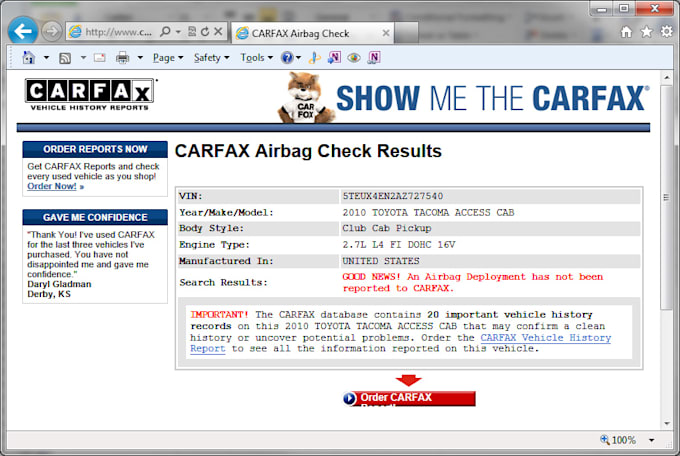Click the Read Mail envelope icon

coord(100,58)
